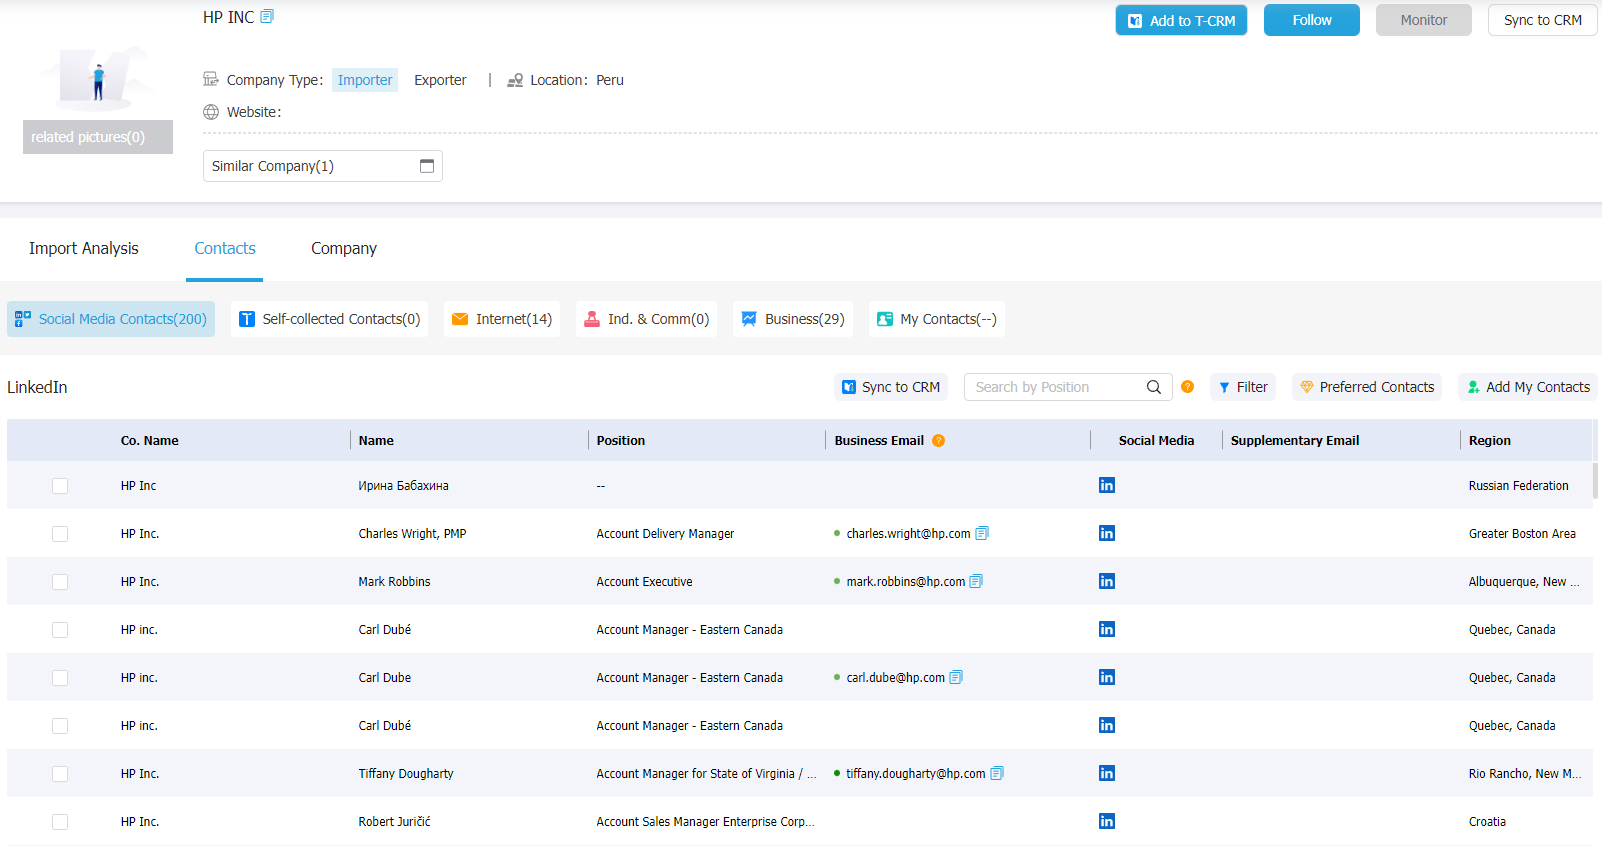Select checkbox for Ирина Бабахина row
The width and height of the screenshot is (1602, 846).
click(60, 486)
